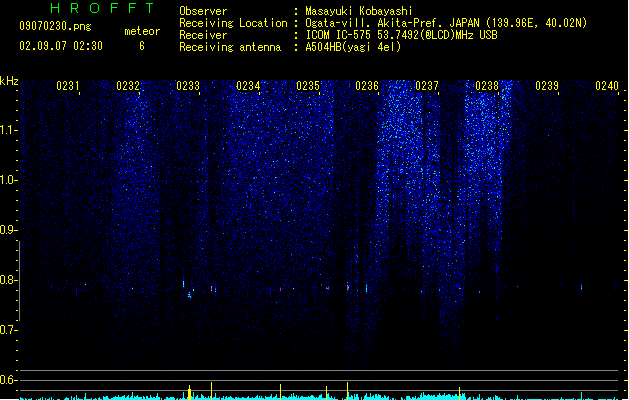
Task: Click the 0.8 kHz axis label
Action: tap(7, 280)
